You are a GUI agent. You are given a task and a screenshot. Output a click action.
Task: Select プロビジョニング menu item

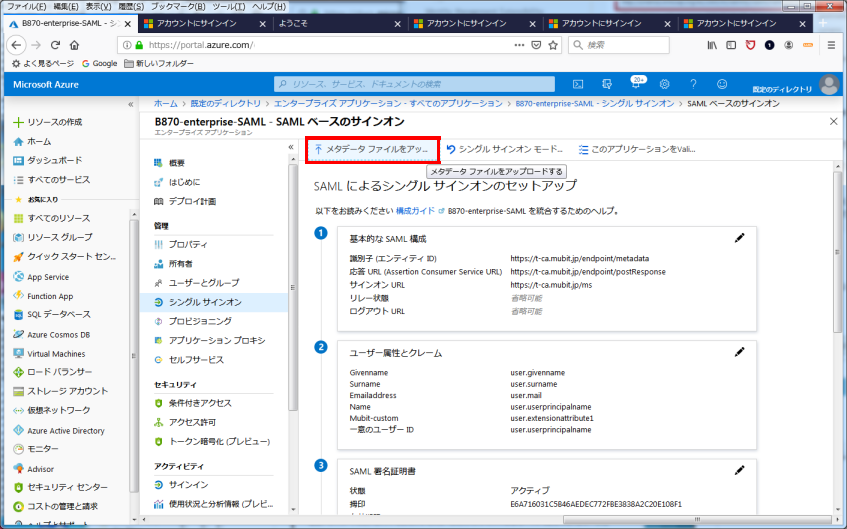(x=193, y=321)
